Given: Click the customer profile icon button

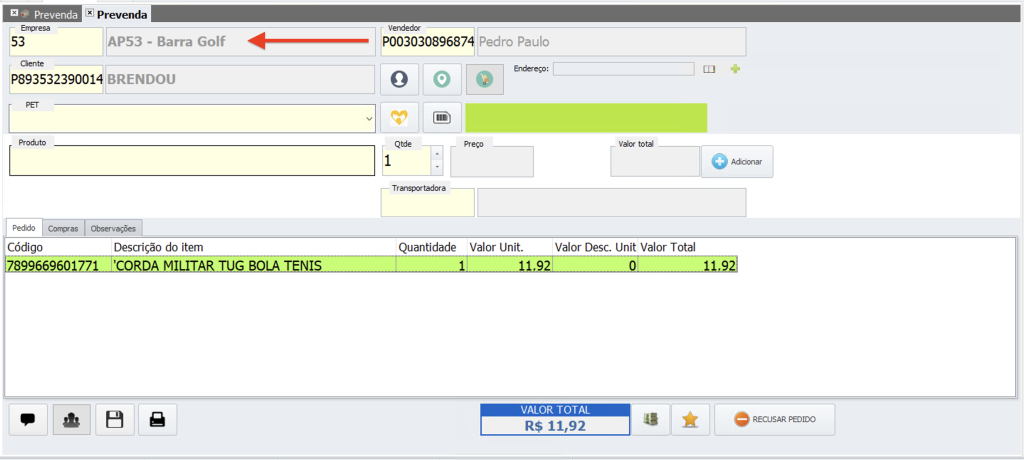Looking at the screenshot, I should click(x=400, y=78).
